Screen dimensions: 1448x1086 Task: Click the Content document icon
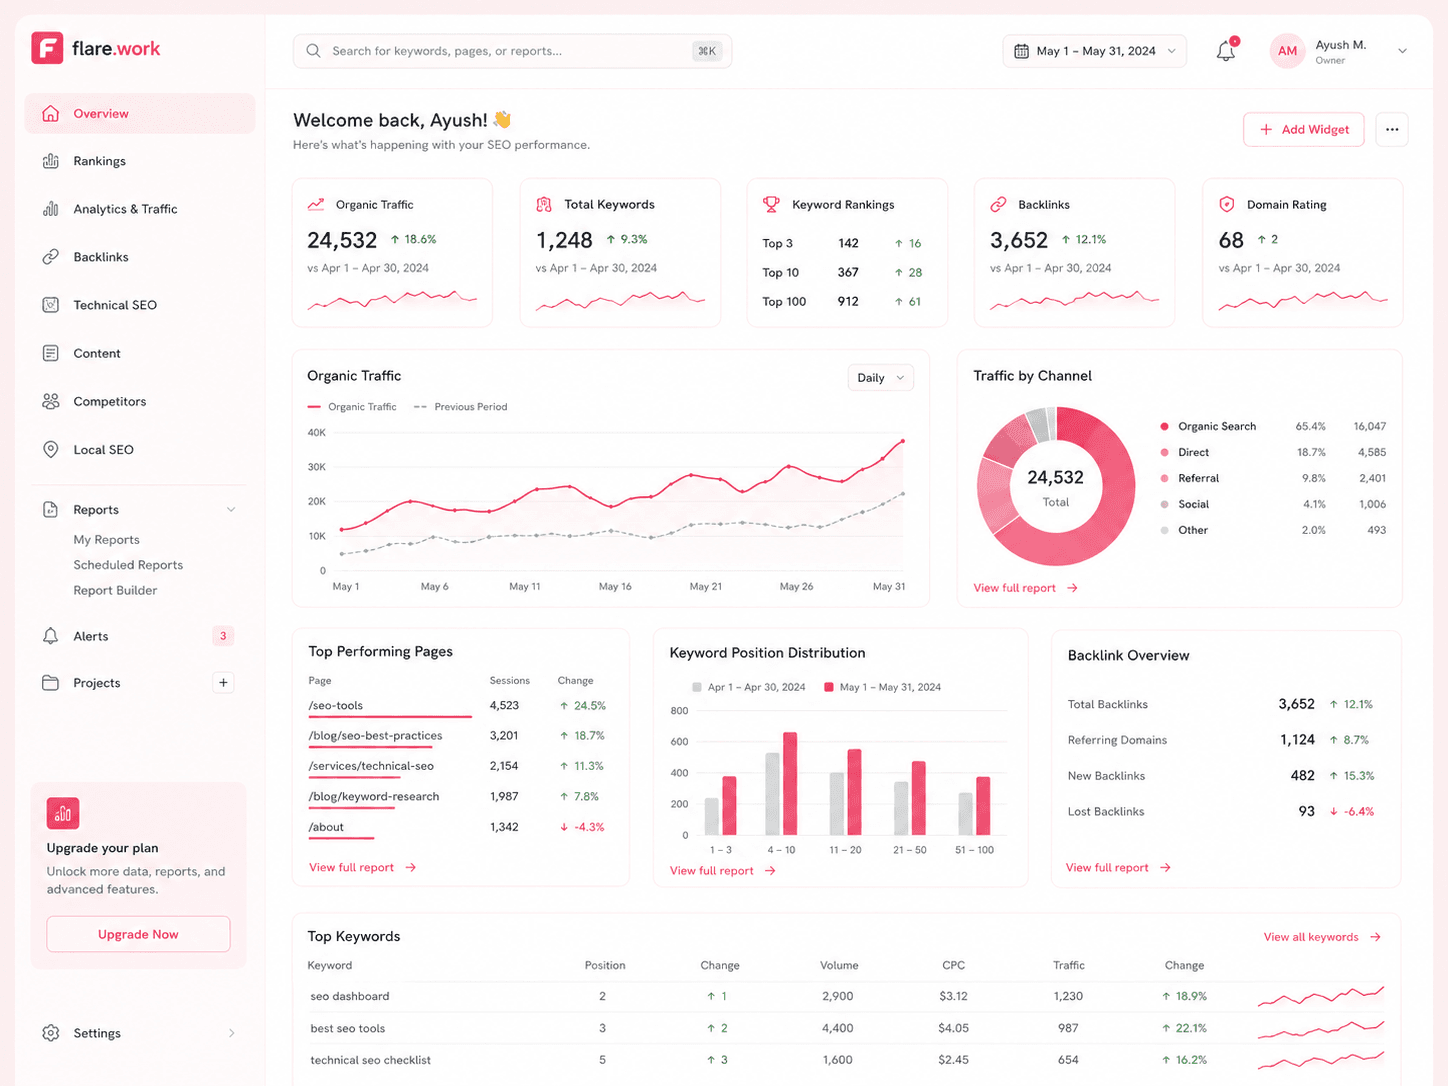point(51,353)
